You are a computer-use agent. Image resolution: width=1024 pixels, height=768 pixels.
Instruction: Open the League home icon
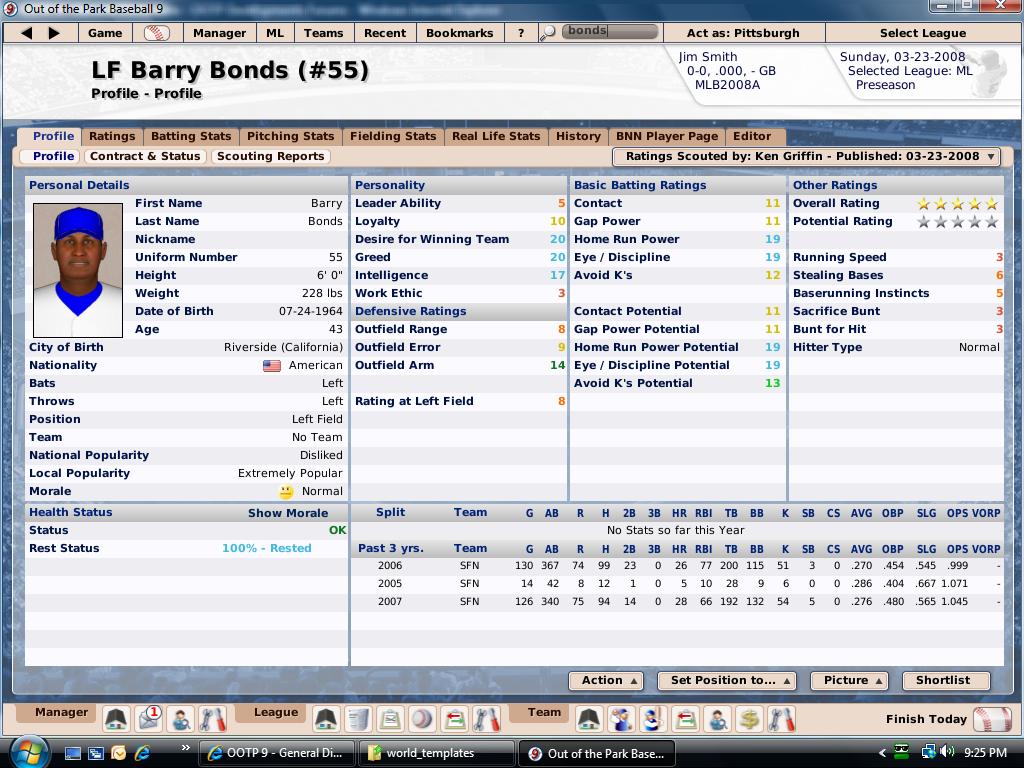pyautogui.click(x=325, y=719)
